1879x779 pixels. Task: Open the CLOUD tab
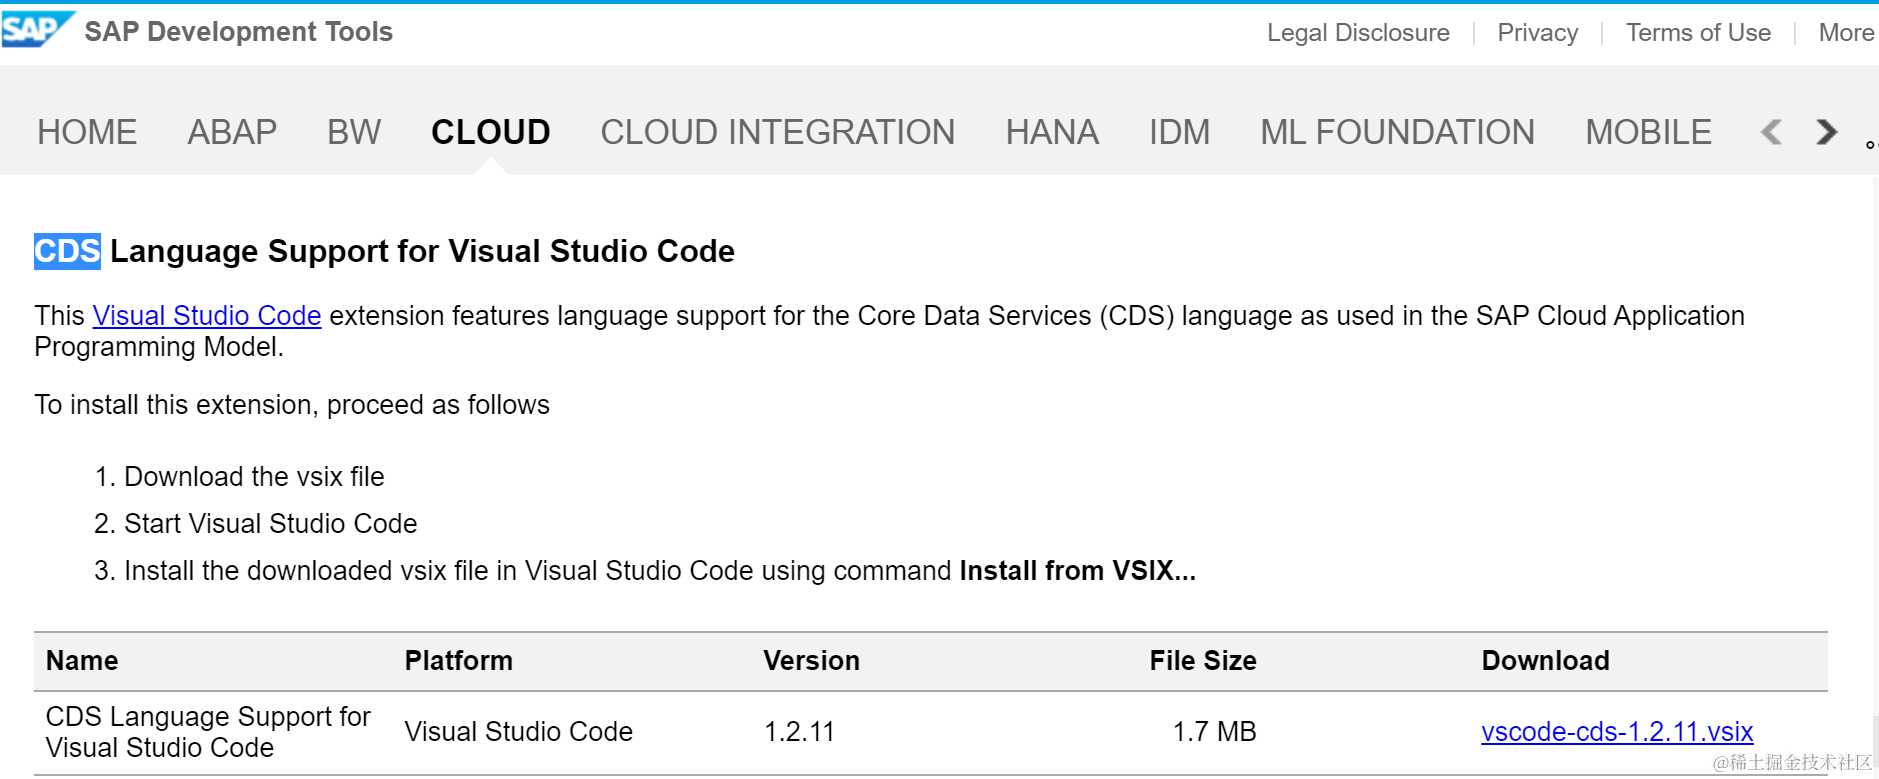point(490,132)
